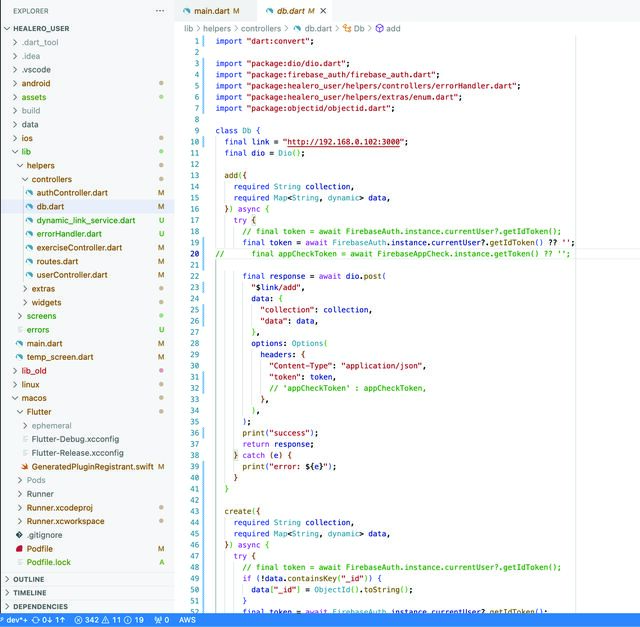Click Dart icon beside main.dart in explorer

pos(19,343)
